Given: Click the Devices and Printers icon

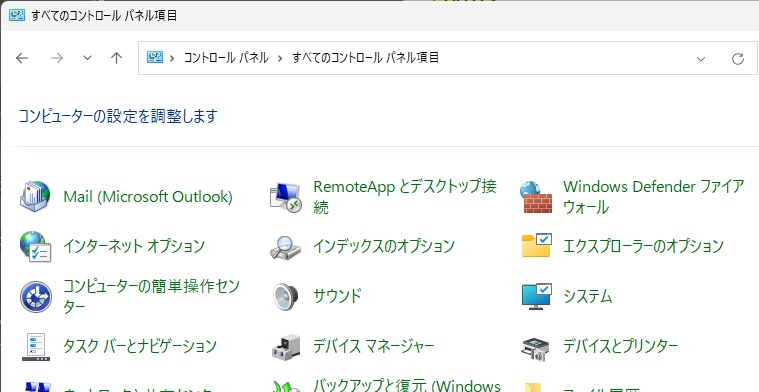Looking at the screenshot, I should point(535,349).
